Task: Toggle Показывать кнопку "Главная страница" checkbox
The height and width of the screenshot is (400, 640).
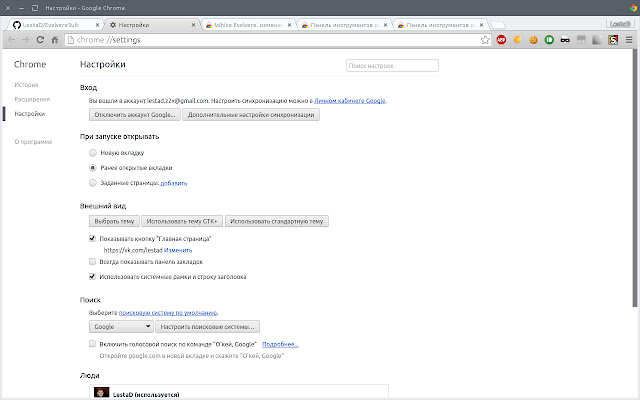Action: [92, 238]
